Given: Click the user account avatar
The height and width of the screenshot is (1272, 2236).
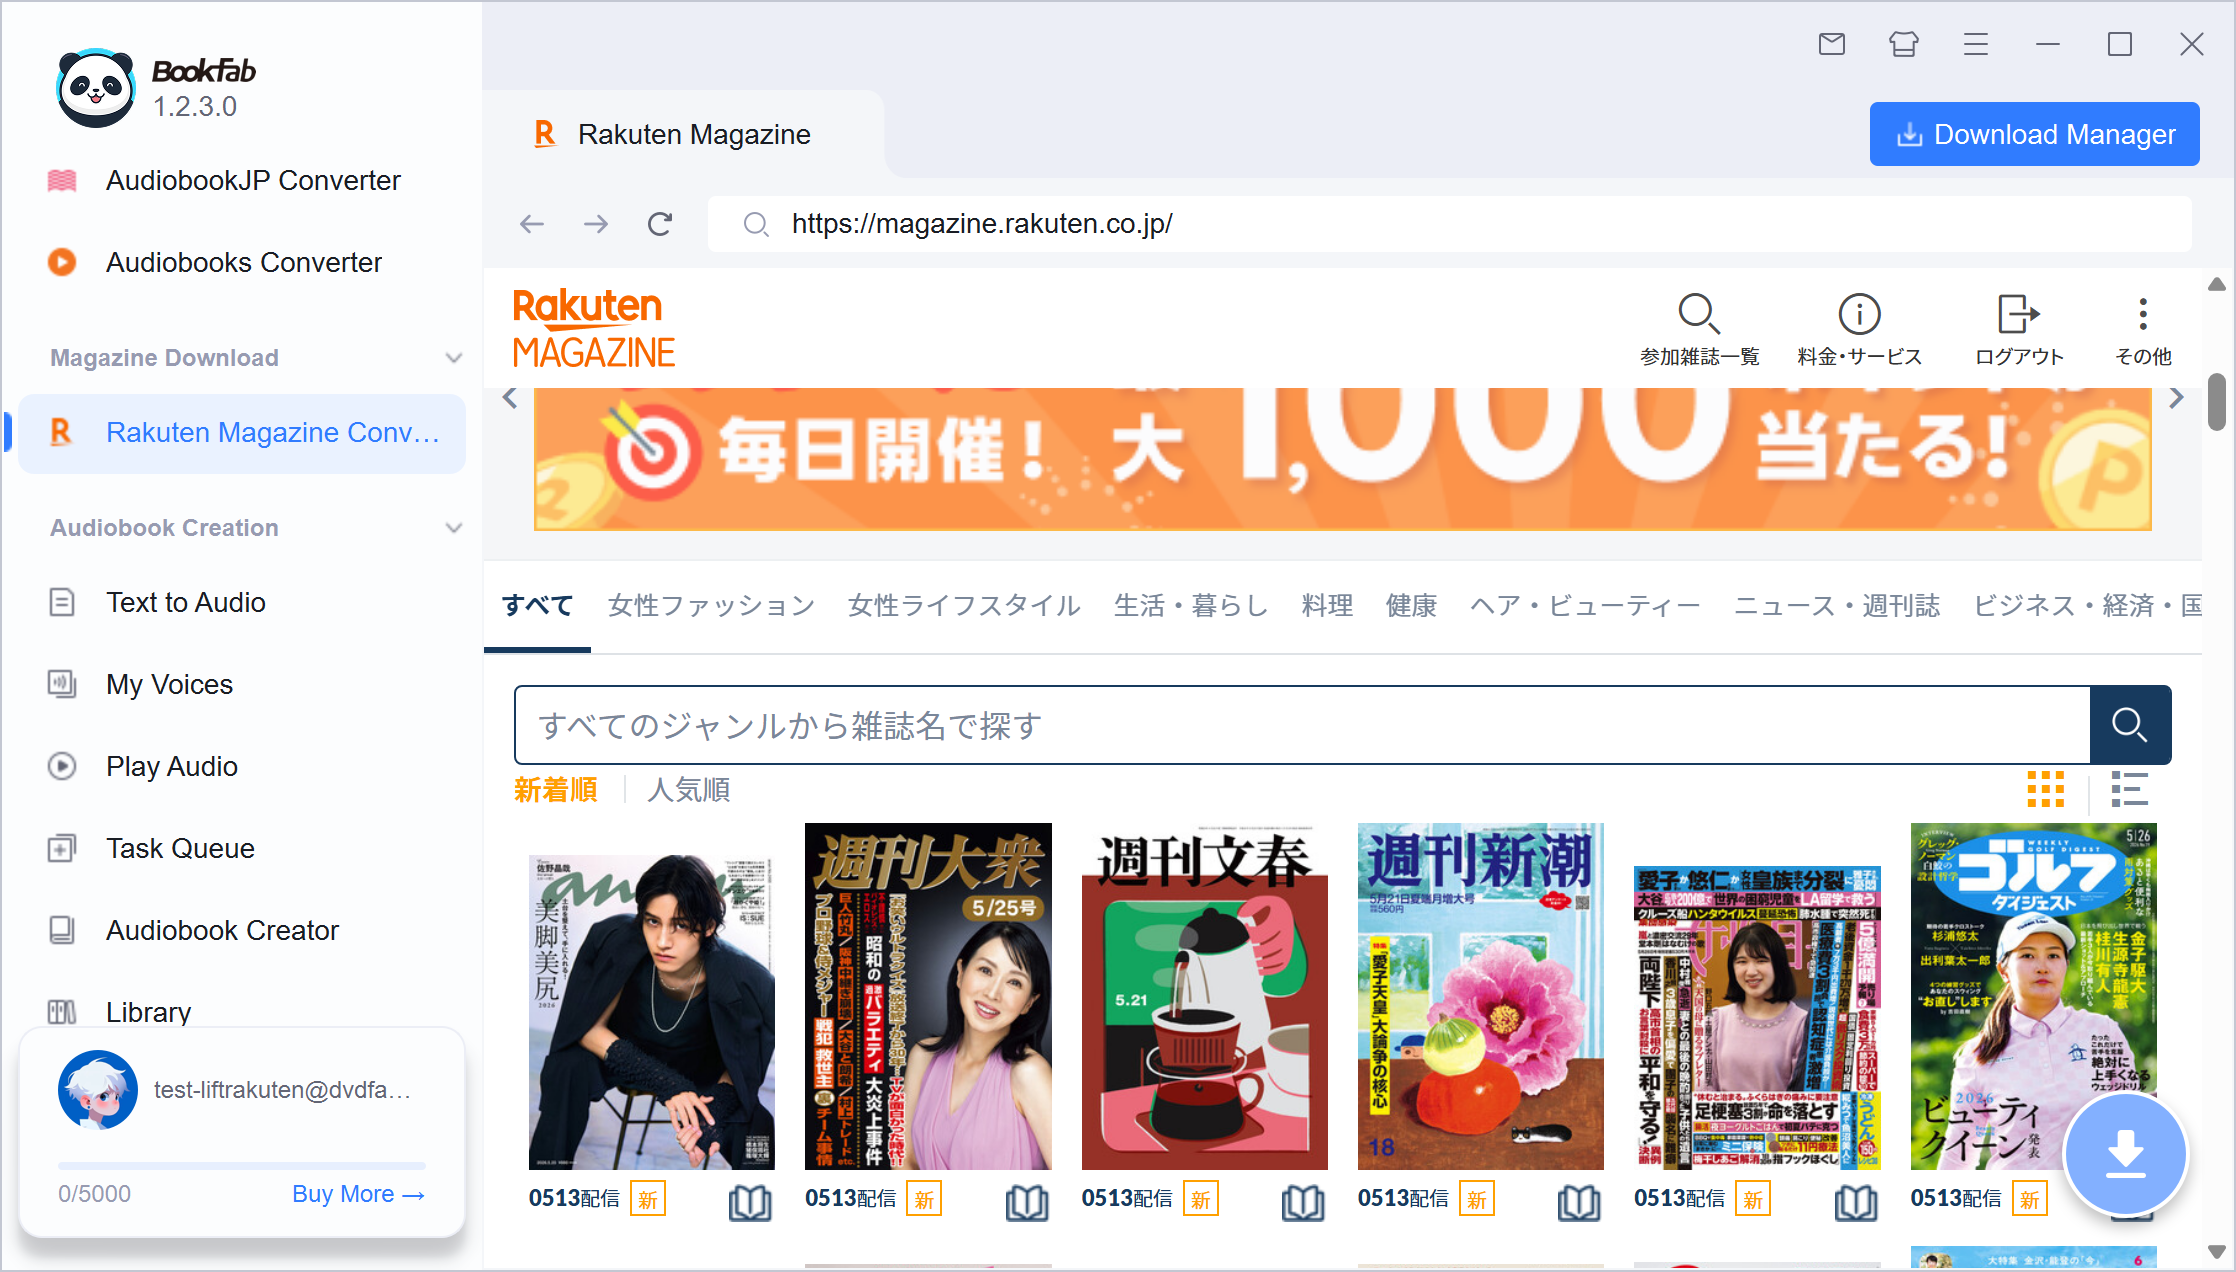Looking at the screenshot, I should pos(98,1090).
